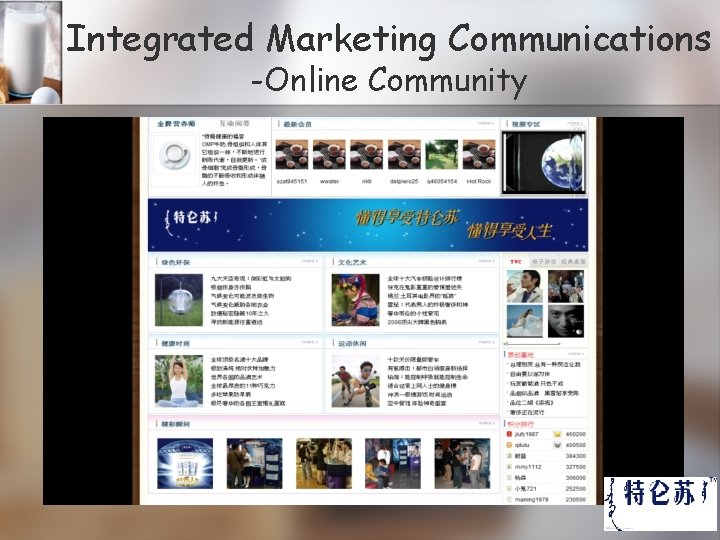
Task: Open fifth 精彩瞬间 event photo
Action: pyautogui.click(x=462, y=463)
